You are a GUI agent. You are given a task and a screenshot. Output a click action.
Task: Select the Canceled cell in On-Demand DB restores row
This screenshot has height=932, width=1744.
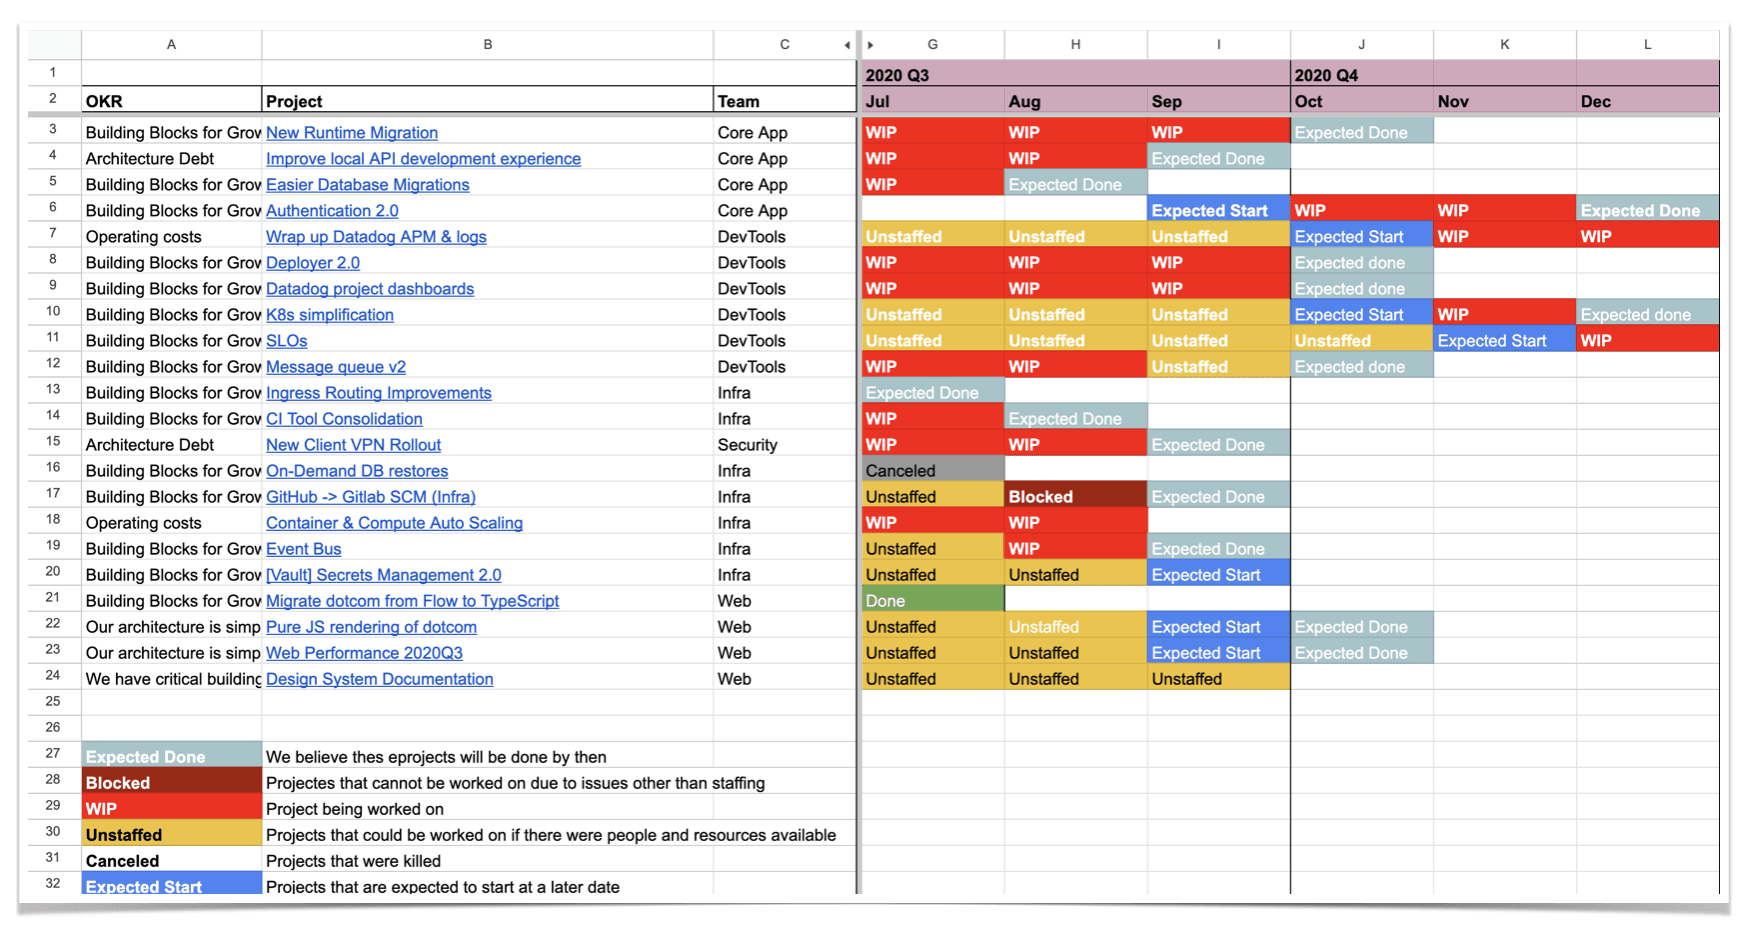click(x=932, y=469)
